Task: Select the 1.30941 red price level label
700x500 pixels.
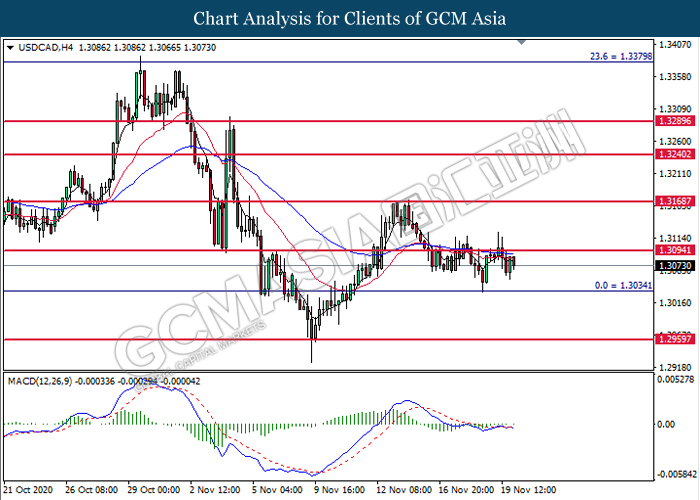Action: pyautogui.click(x=674, y=250)
